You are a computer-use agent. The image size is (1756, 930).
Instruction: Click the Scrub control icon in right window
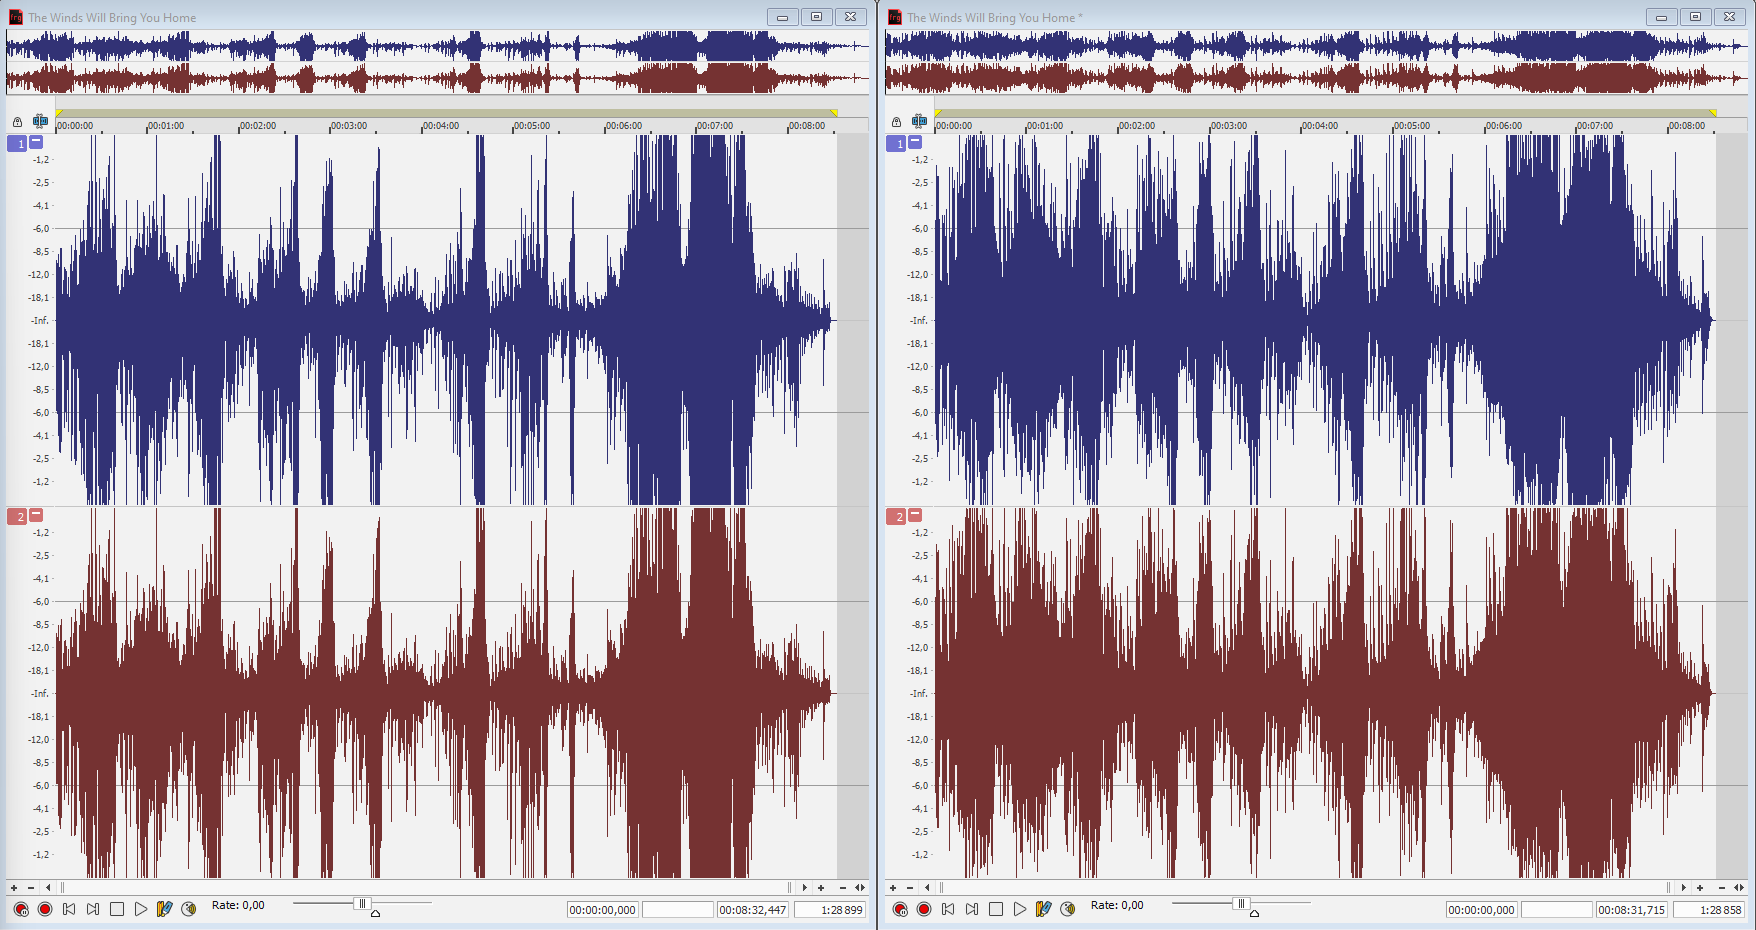point(1068,909)
